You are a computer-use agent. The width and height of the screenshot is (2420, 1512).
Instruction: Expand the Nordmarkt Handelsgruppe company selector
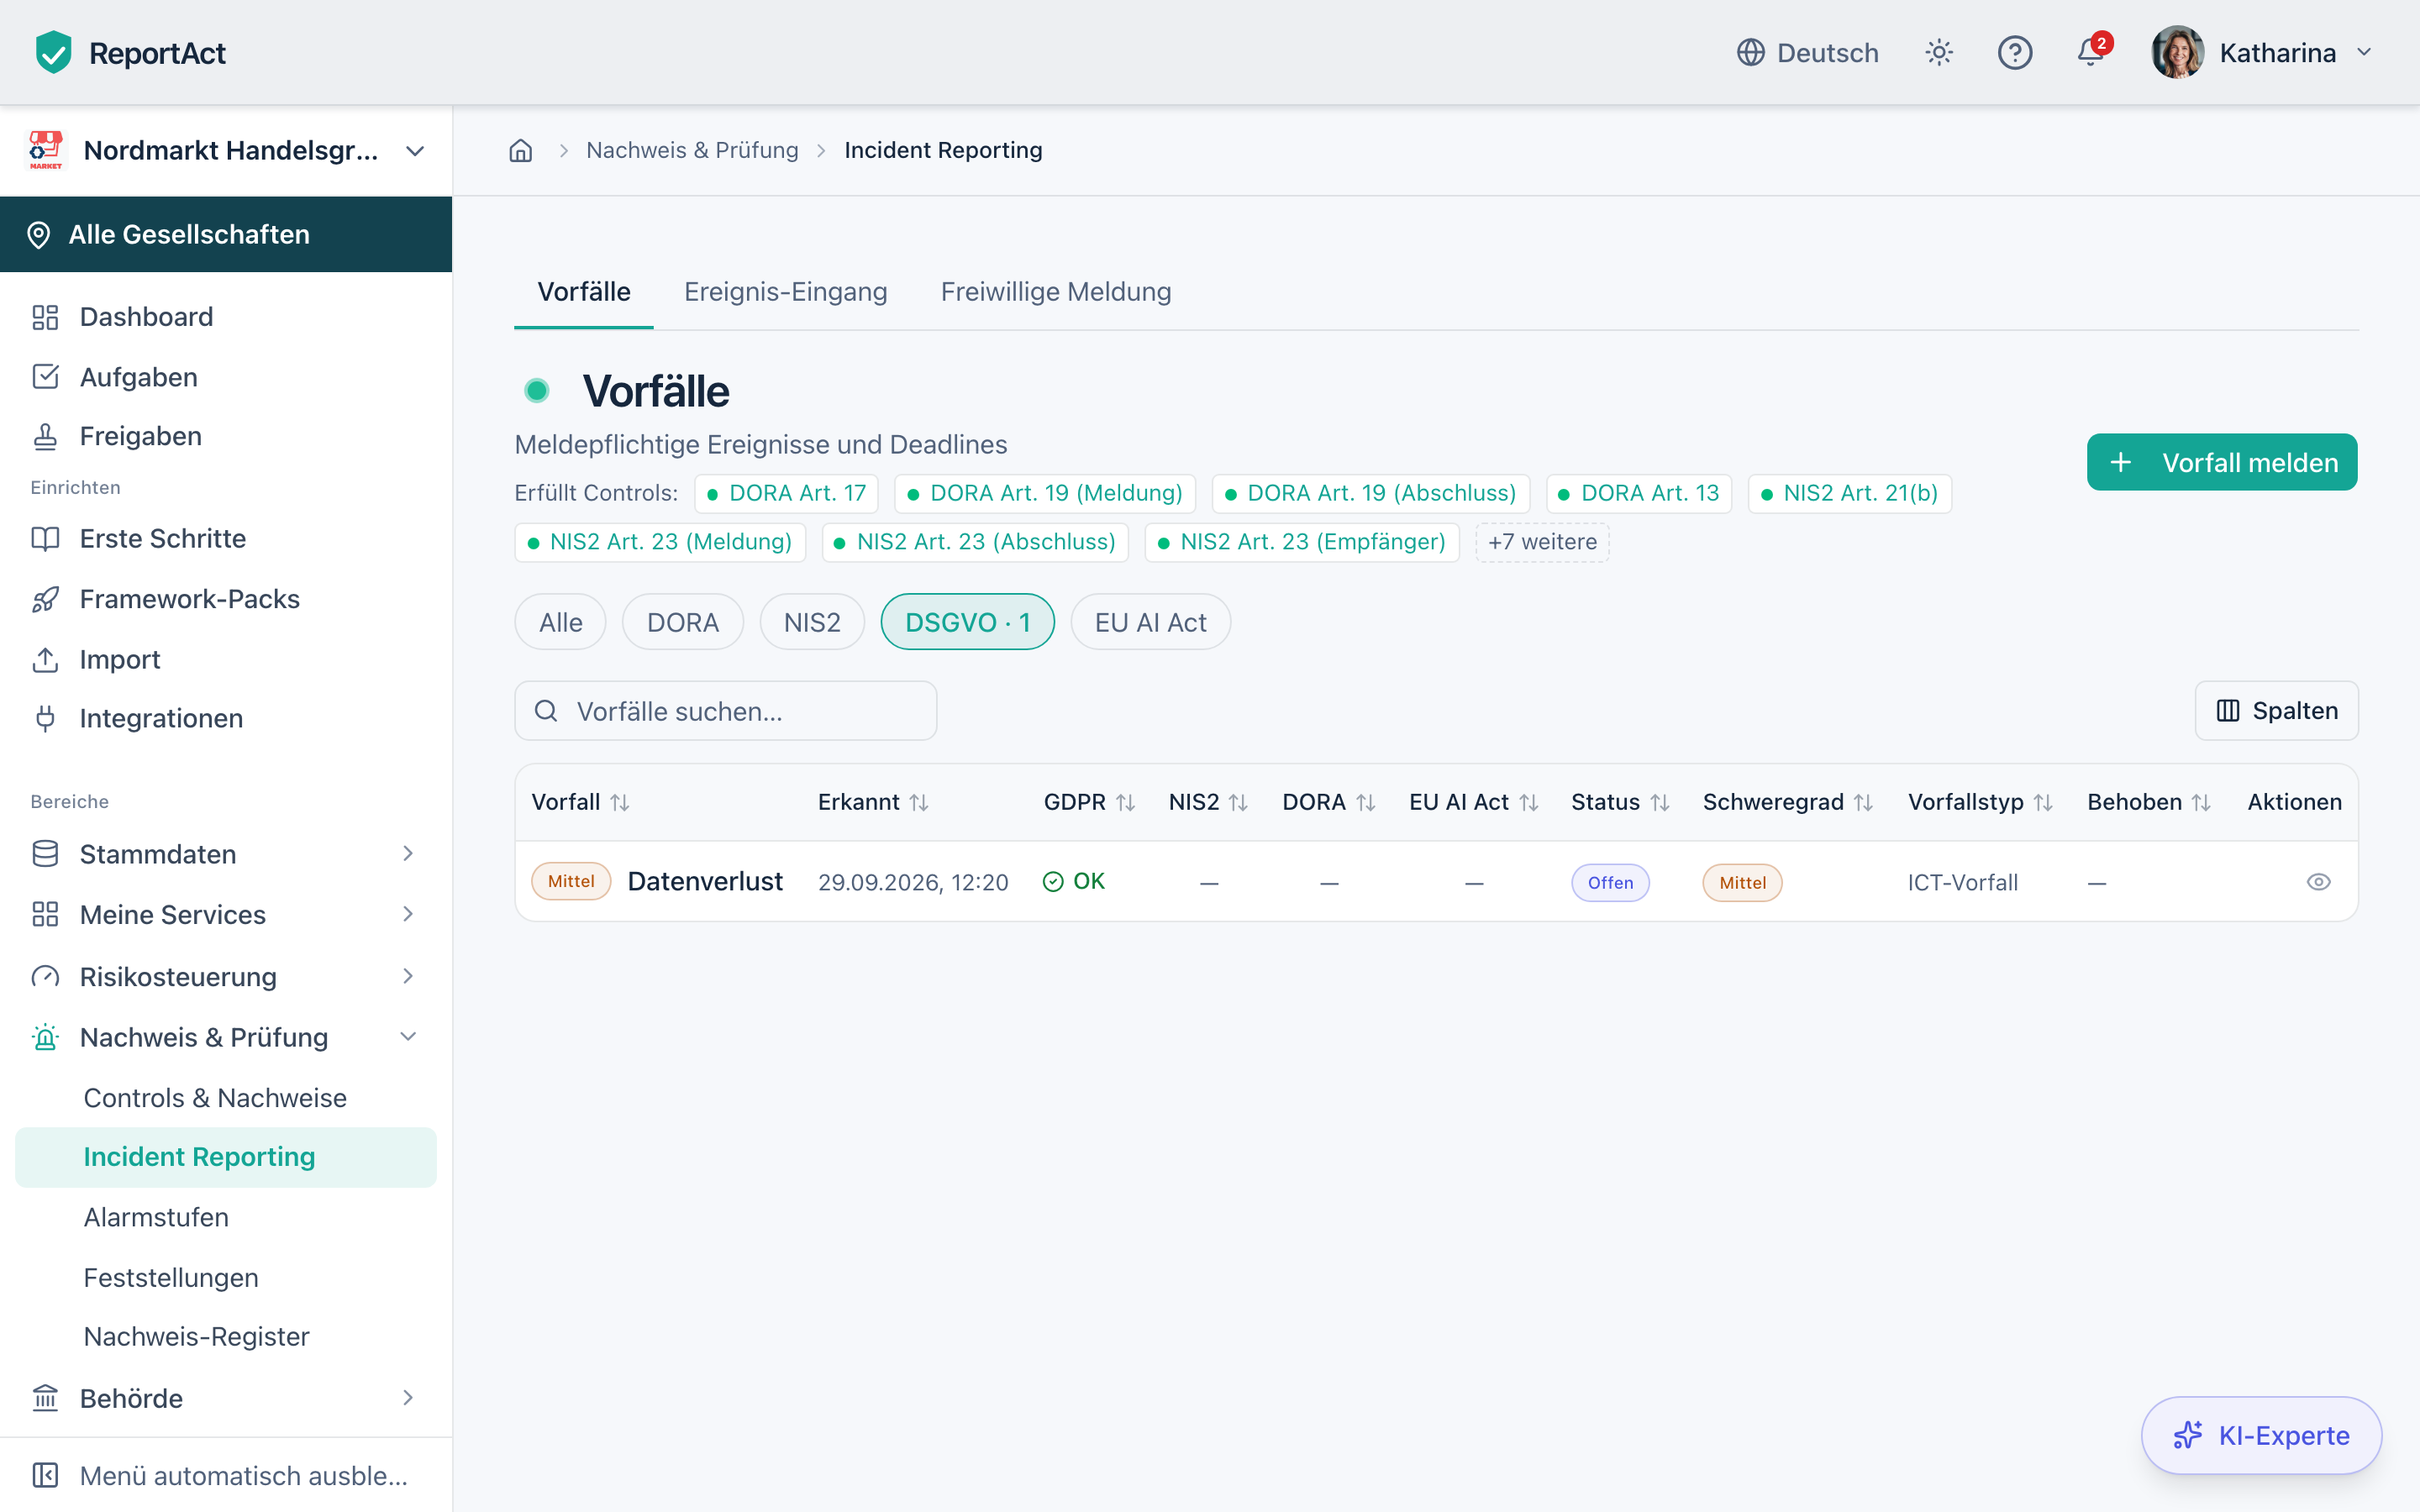[227, 150]
